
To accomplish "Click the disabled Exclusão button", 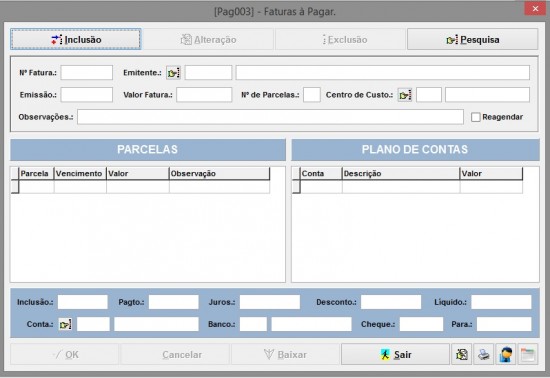I will [x=341, y=39].
